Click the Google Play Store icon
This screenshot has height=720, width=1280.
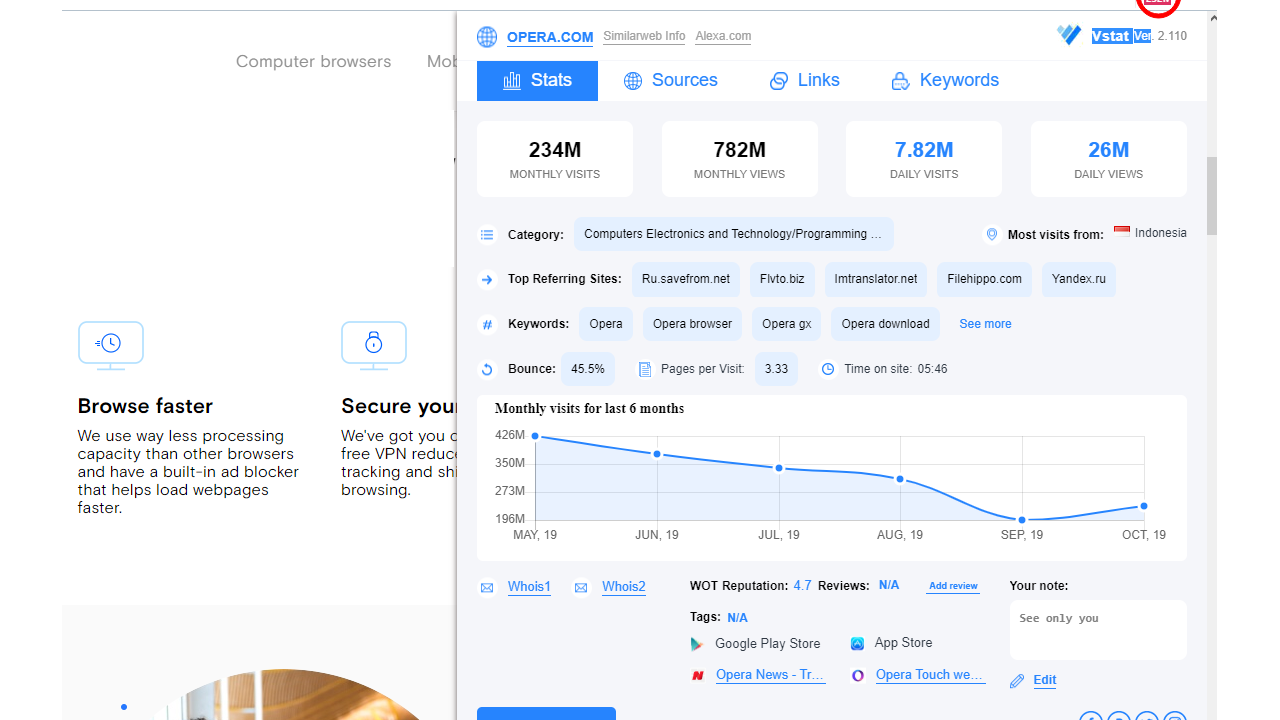pos(697,644)
